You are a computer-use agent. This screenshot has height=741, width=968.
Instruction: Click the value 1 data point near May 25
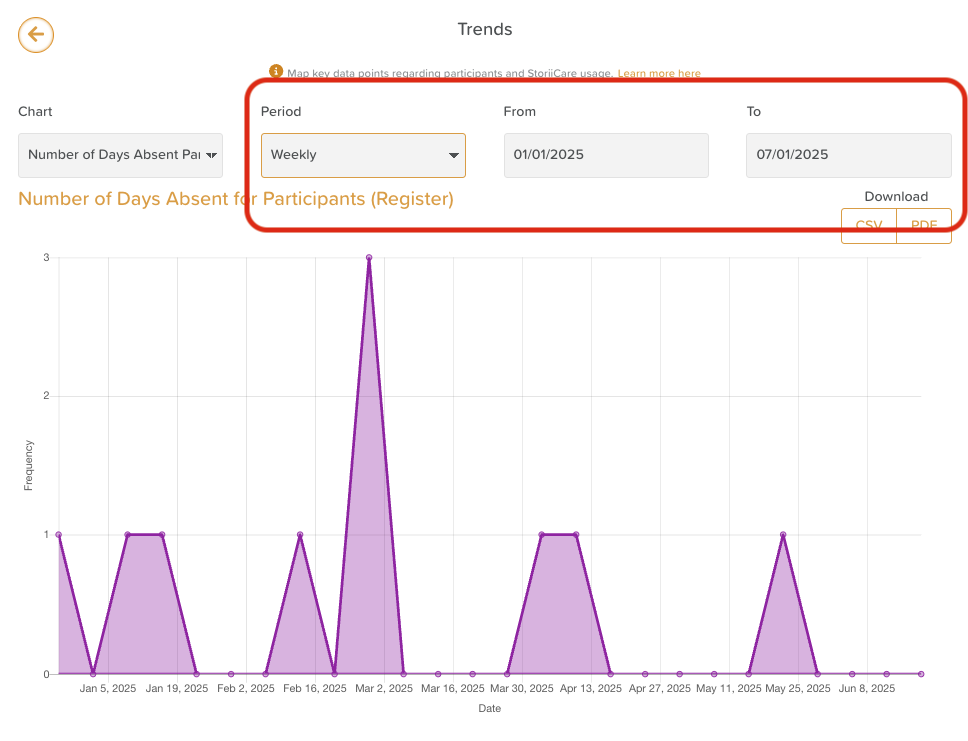pos(783,535)
